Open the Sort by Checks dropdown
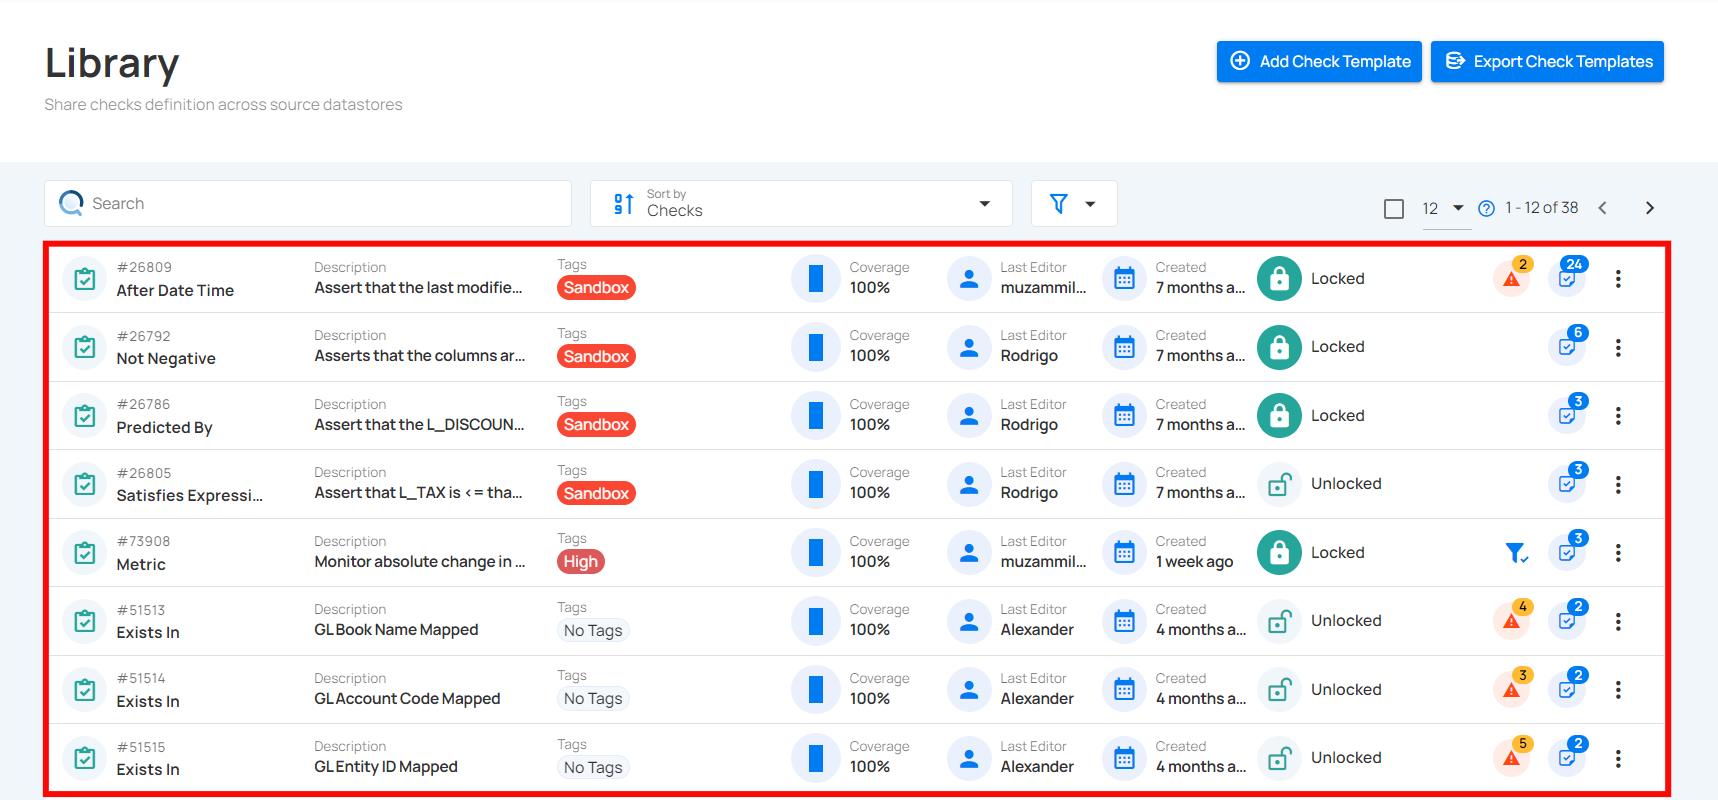This screenshot has width=1718, height=800. (x=801, y=203)
